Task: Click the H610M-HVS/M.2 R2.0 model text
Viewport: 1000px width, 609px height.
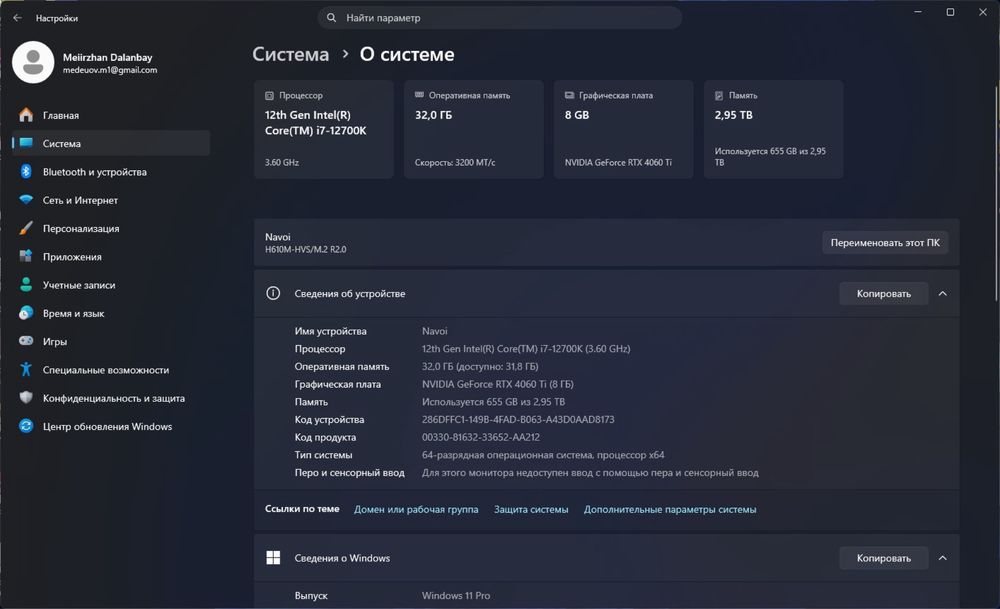Action: [x=305, y=249]
